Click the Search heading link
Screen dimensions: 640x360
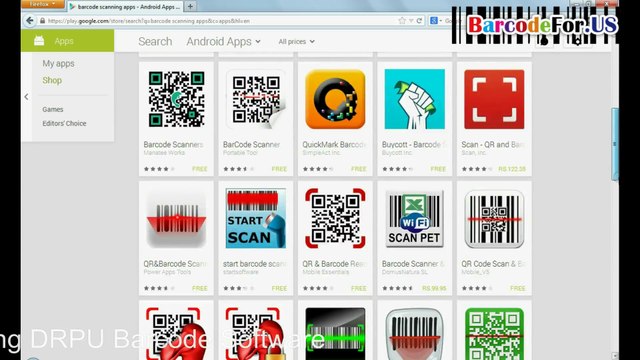[x=155, y=42]
